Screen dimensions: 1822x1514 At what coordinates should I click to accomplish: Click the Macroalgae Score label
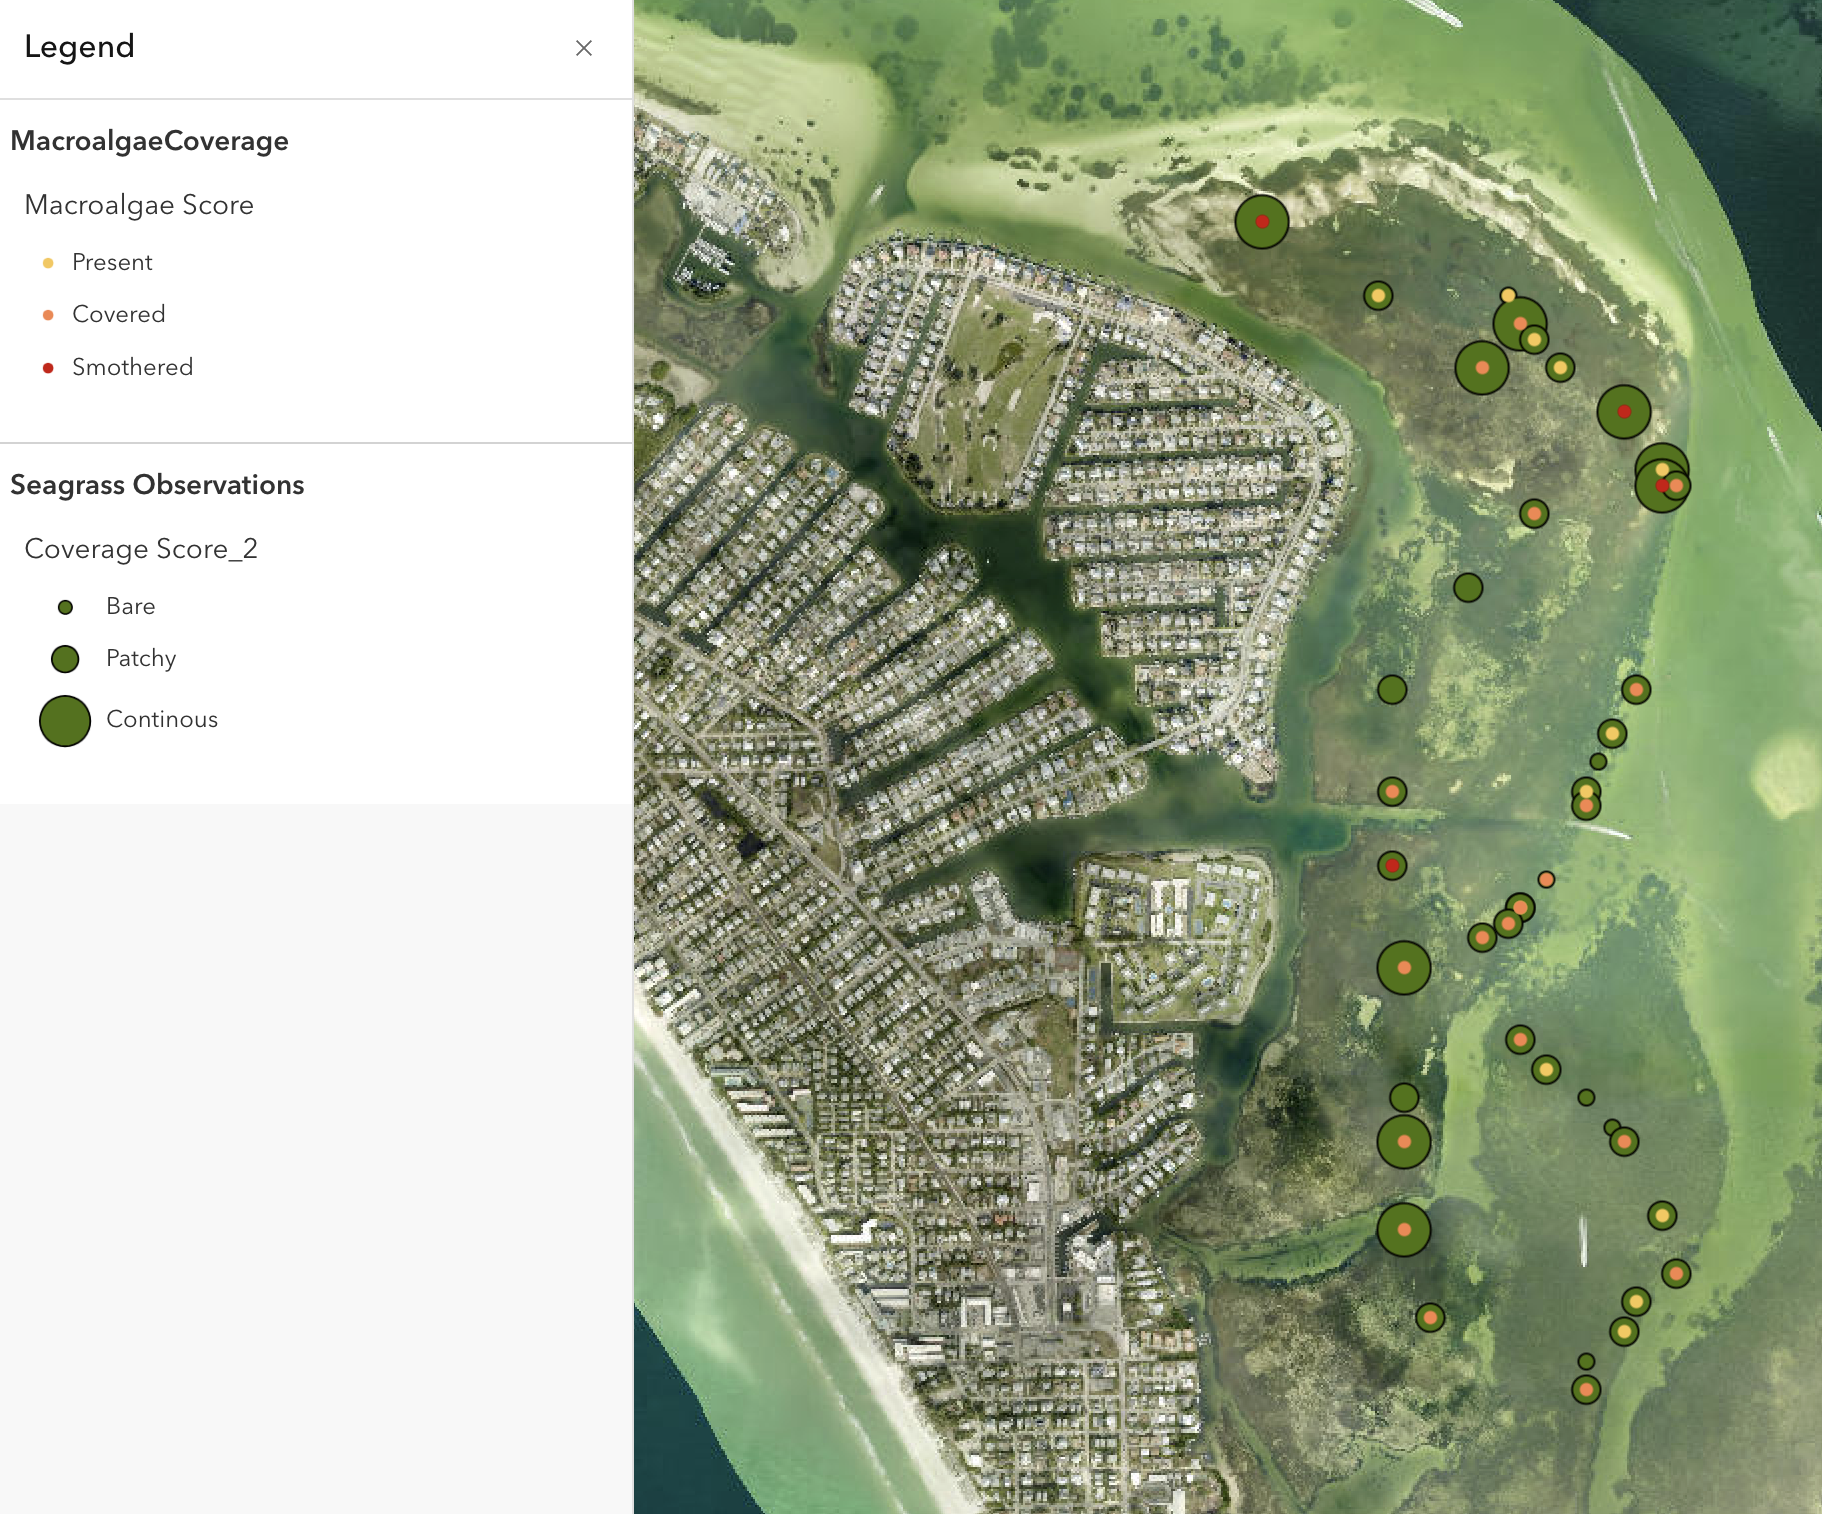(139, 205)
